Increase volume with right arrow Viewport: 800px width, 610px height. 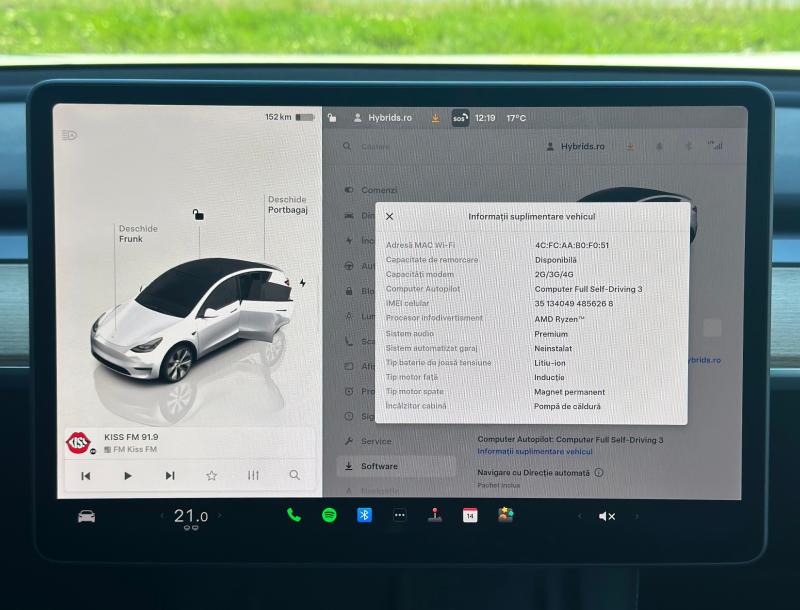(636, 517)
